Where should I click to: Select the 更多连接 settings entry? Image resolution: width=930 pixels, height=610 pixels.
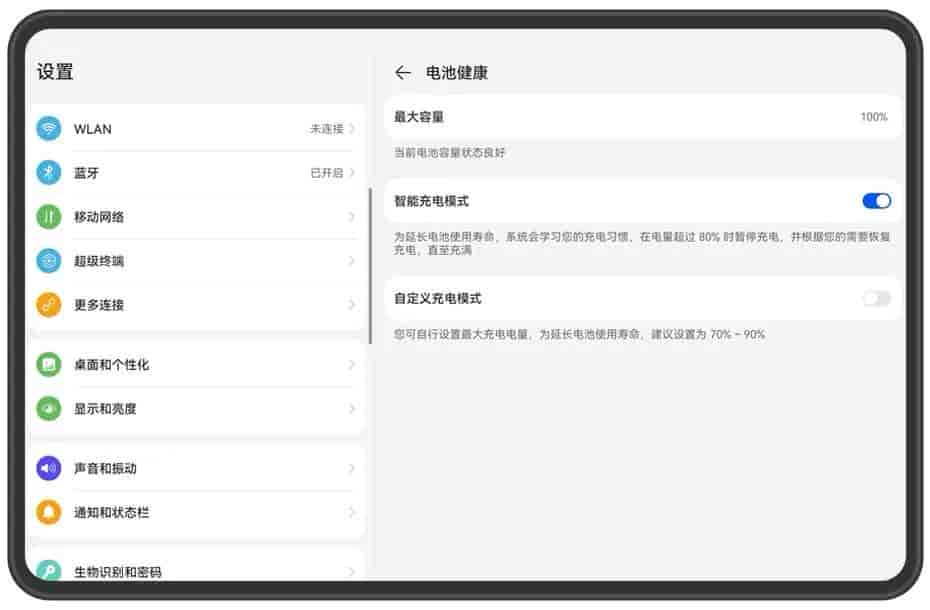tap(197, 305)
